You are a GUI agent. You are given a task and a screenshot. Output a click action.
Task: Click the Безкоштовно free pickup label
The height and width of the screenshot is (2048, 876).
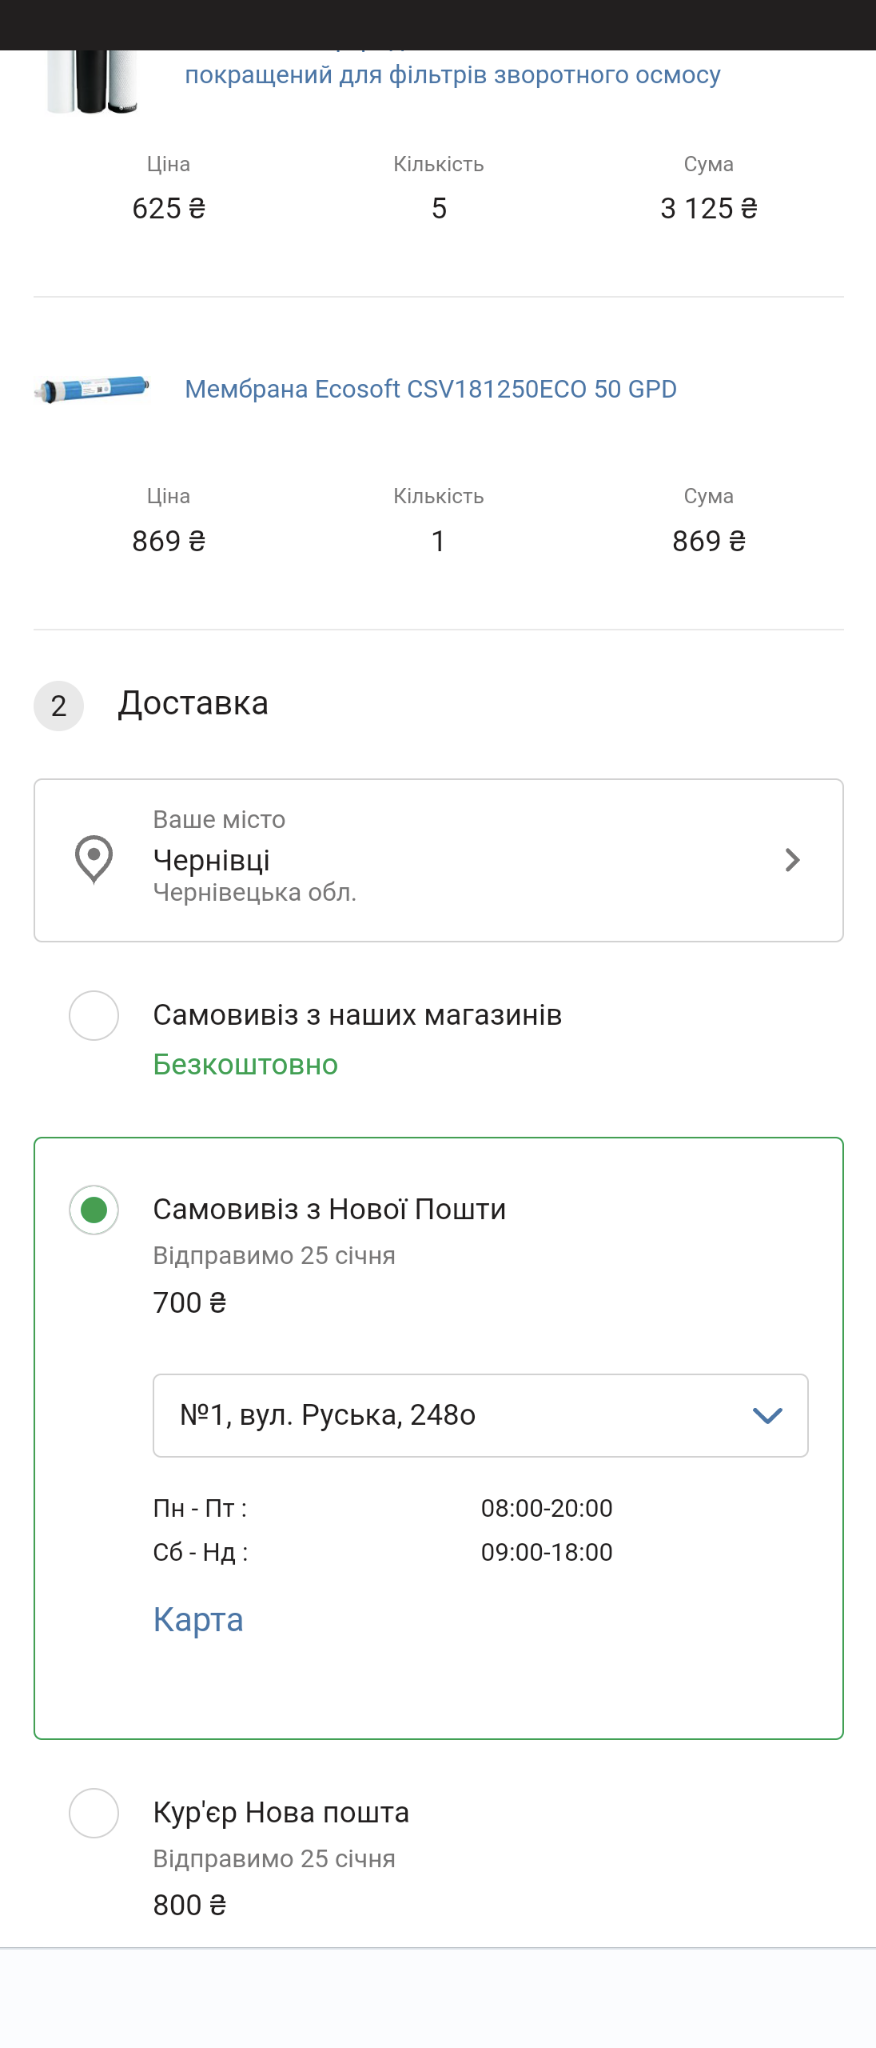coord(245,1064)
